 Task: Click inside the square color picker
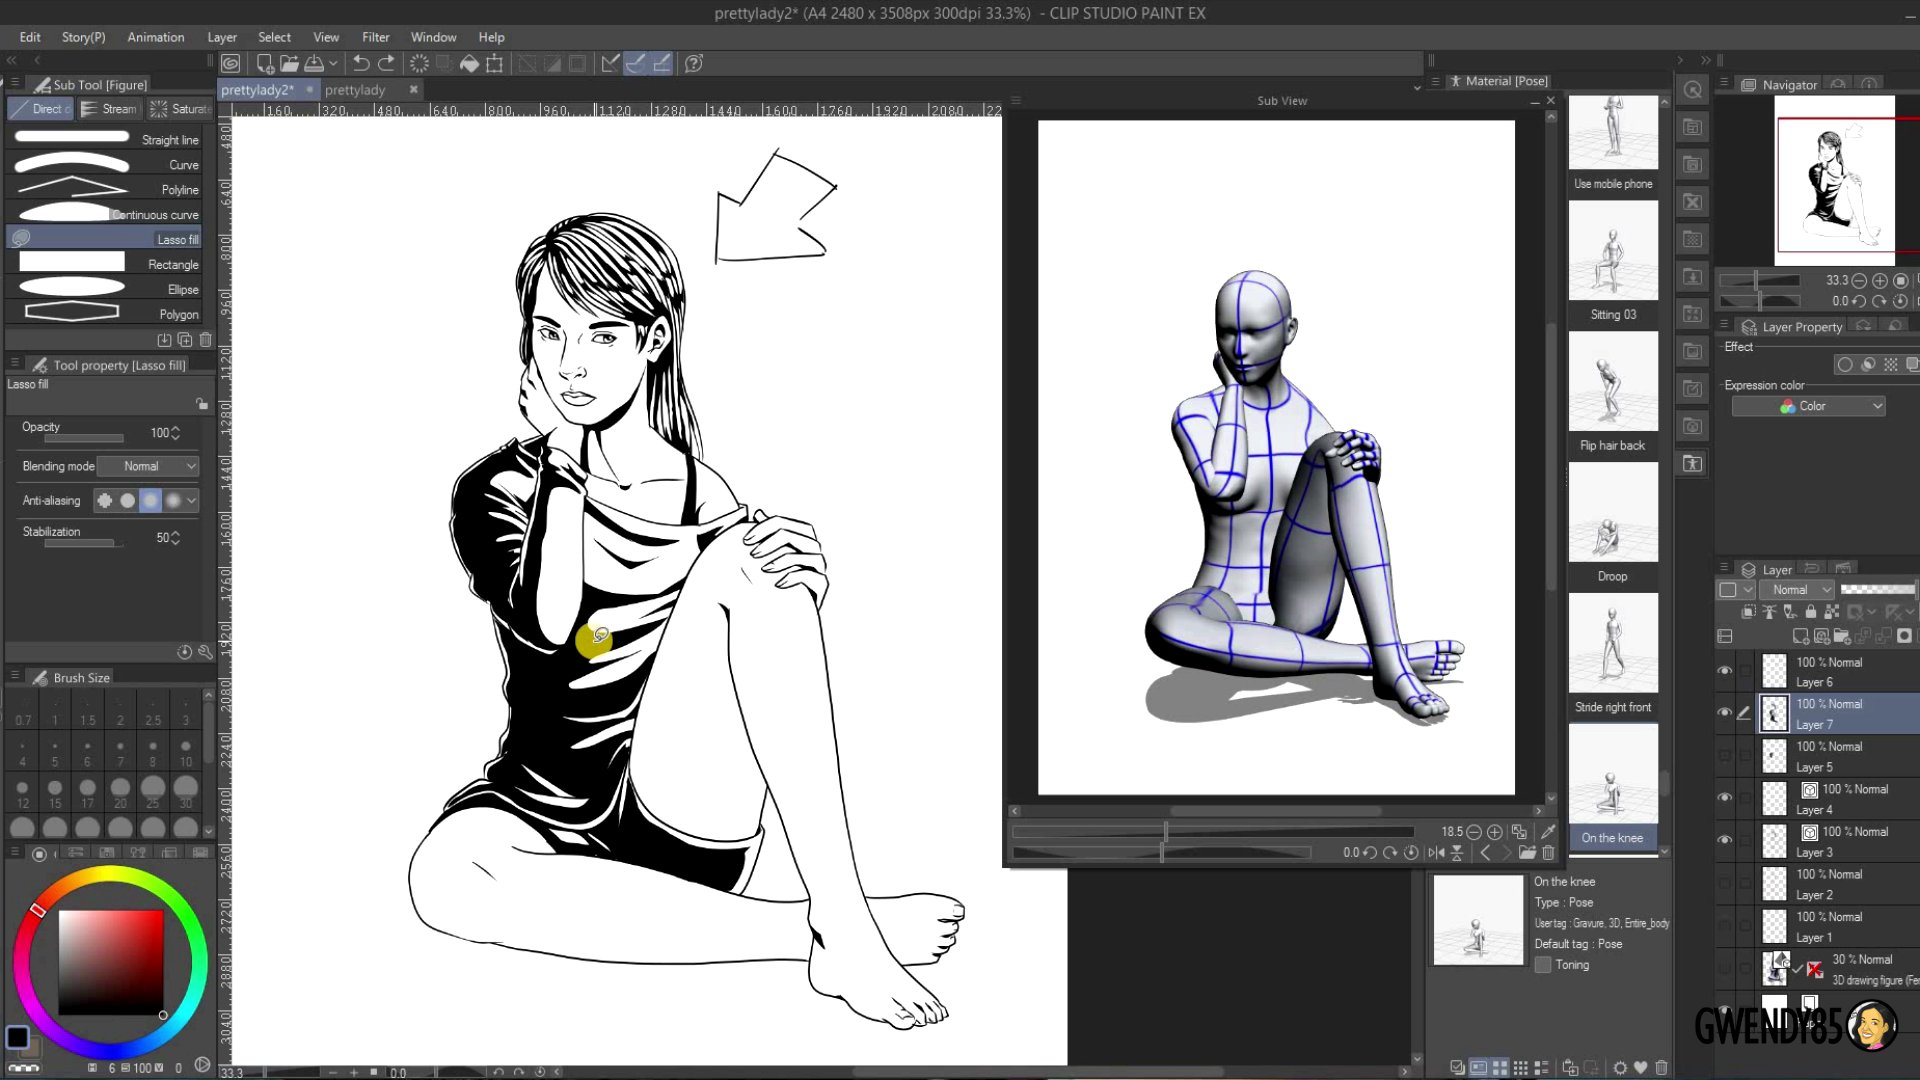(110, 960)
